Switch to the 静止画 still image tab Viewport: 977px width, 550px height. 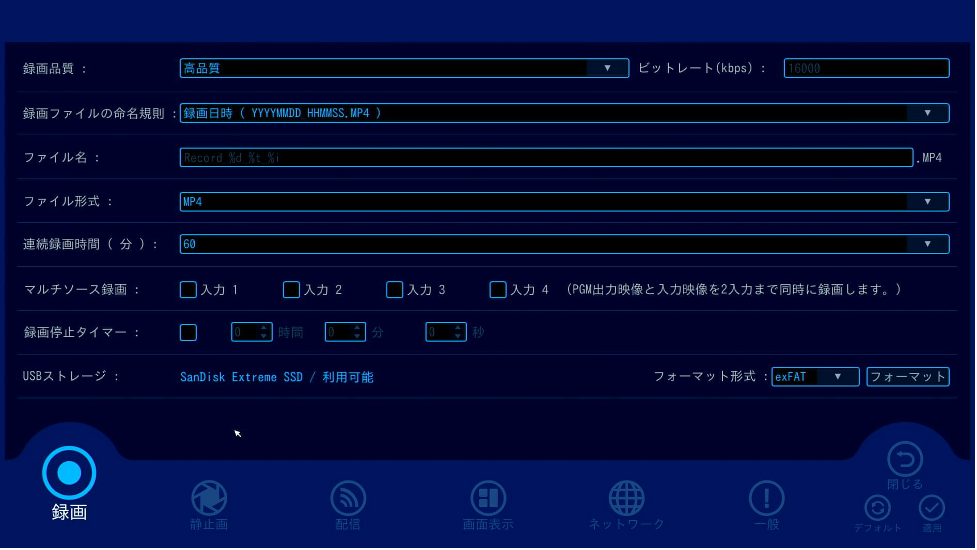tap(209, 505)
